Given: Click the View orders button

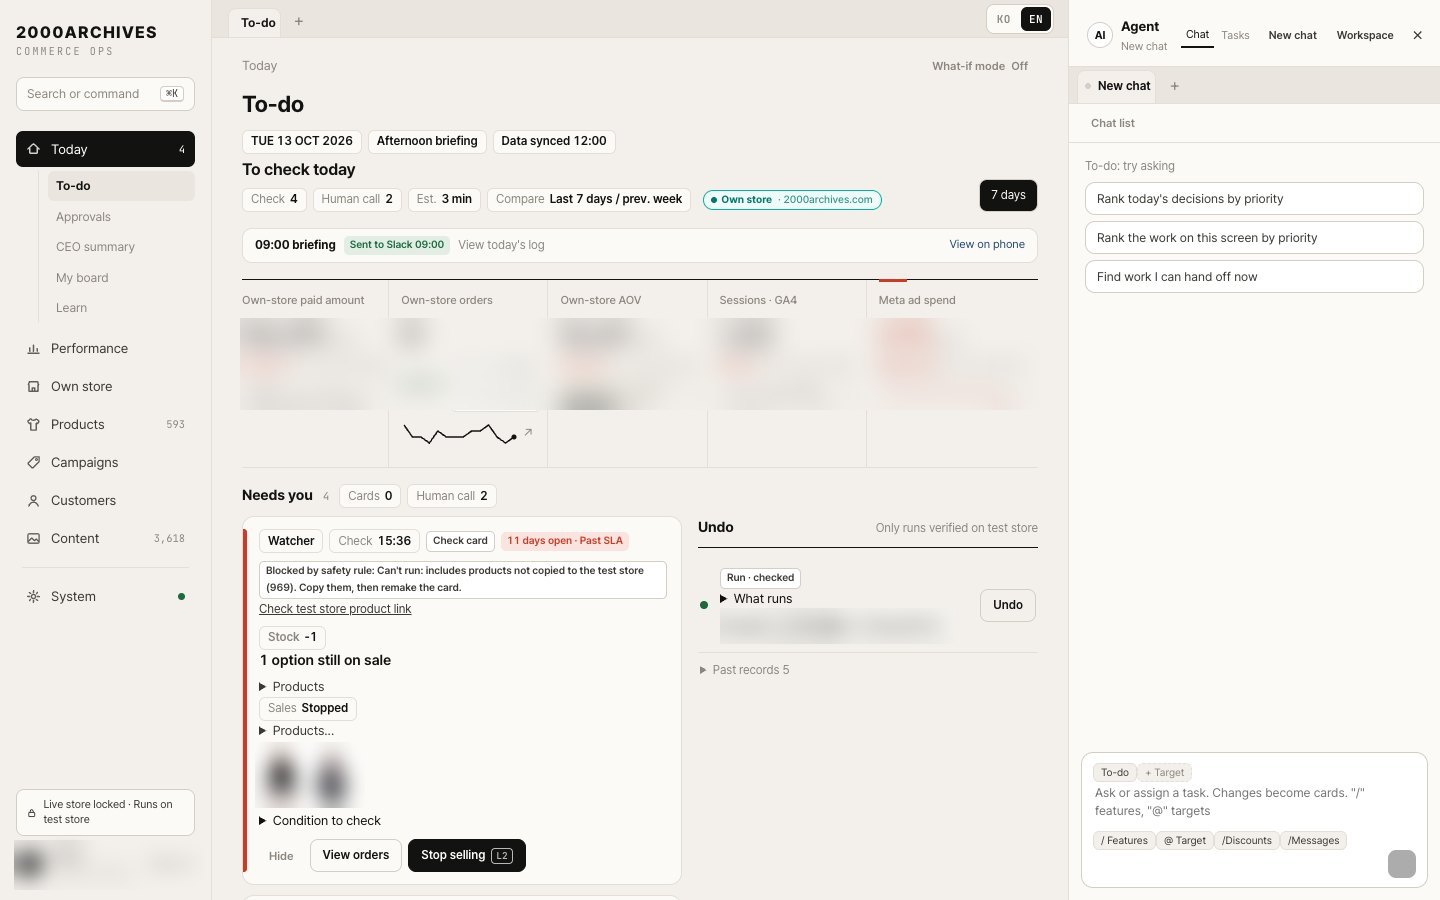Looking at the screenshot, I should point(356,855).
